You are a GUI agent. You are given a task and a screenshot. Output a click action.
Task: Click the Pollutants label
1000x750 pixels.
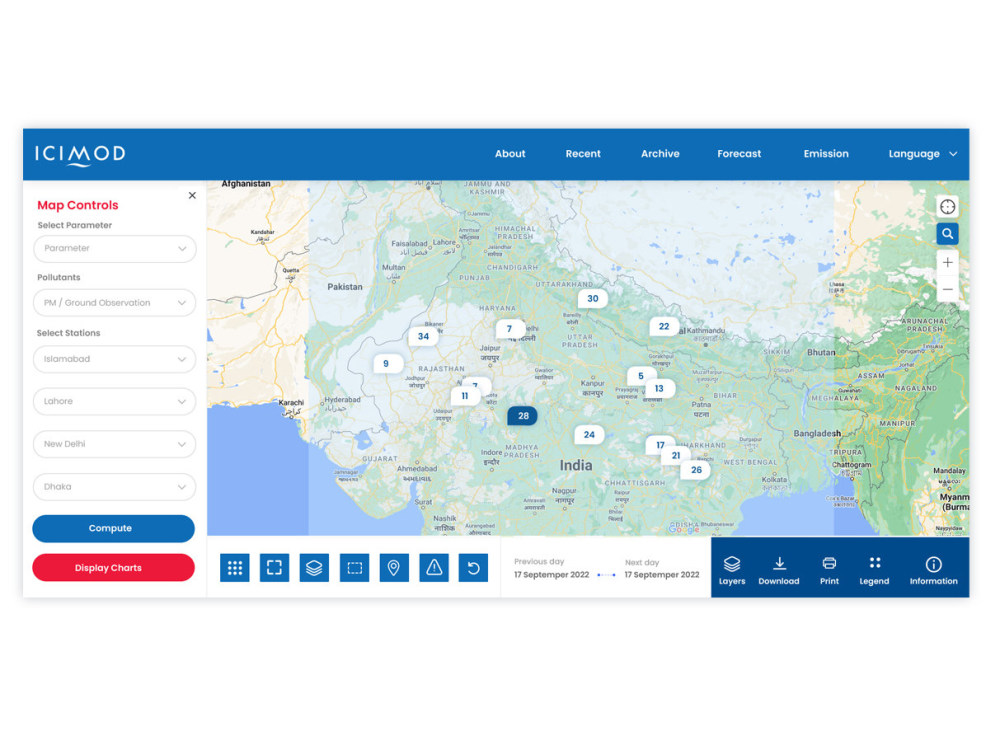click(x=59, y=277)
